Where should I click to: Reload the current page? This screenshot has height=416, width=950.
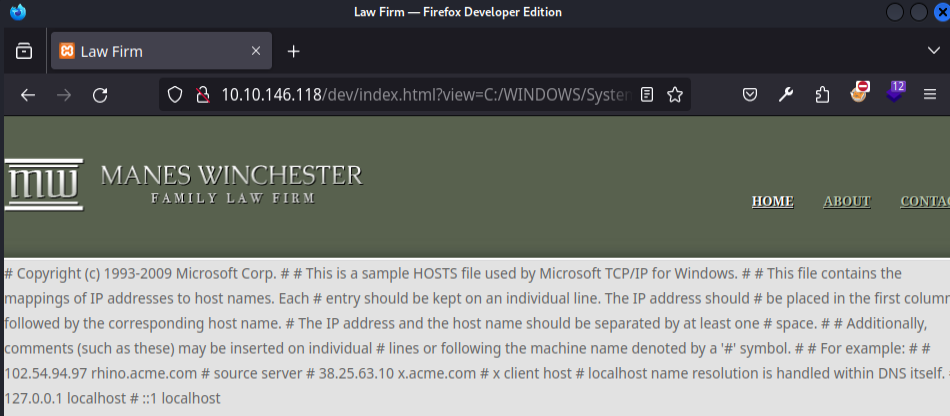pyautogui.click(x=100, y=94)
